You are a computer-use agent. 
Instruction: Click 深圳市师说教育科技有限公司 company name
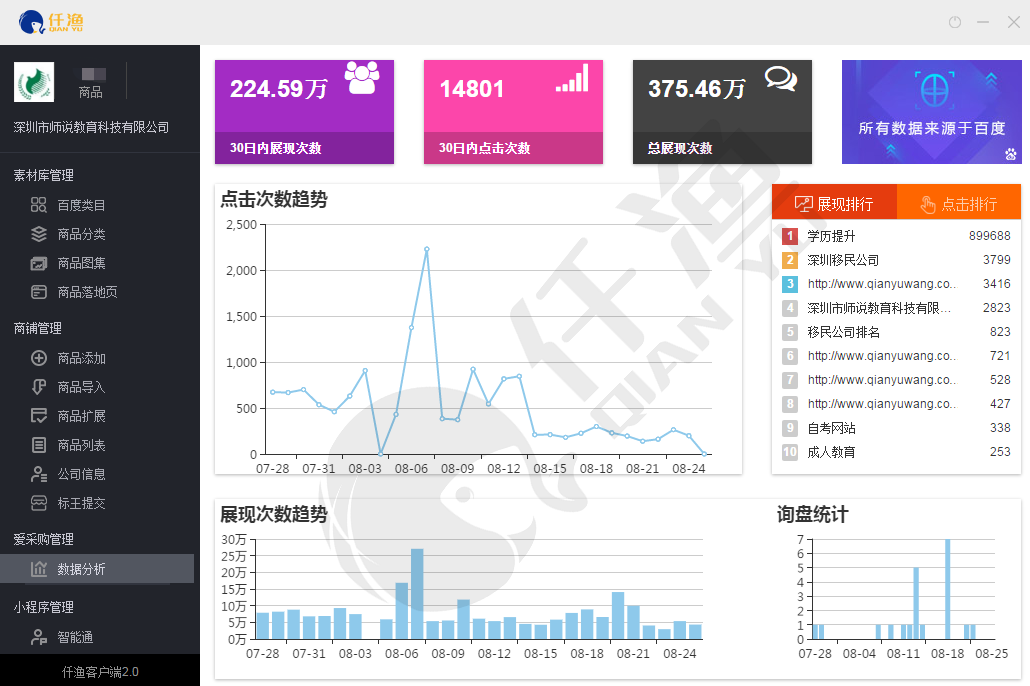tap(91, 127)
